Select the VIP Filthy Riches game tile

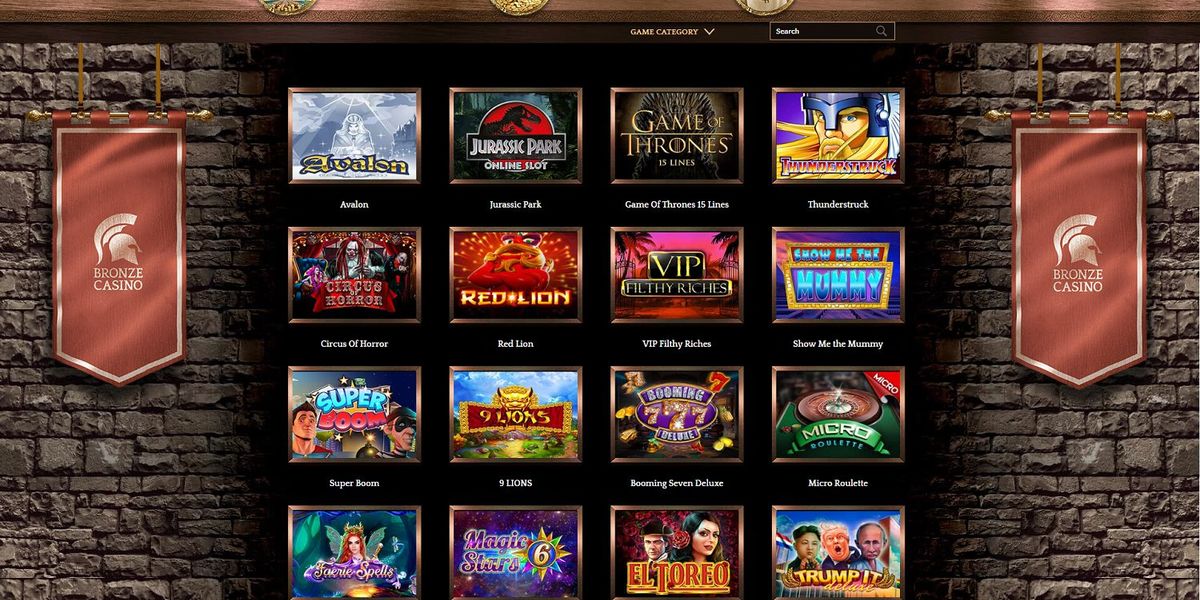pos(677,275)
